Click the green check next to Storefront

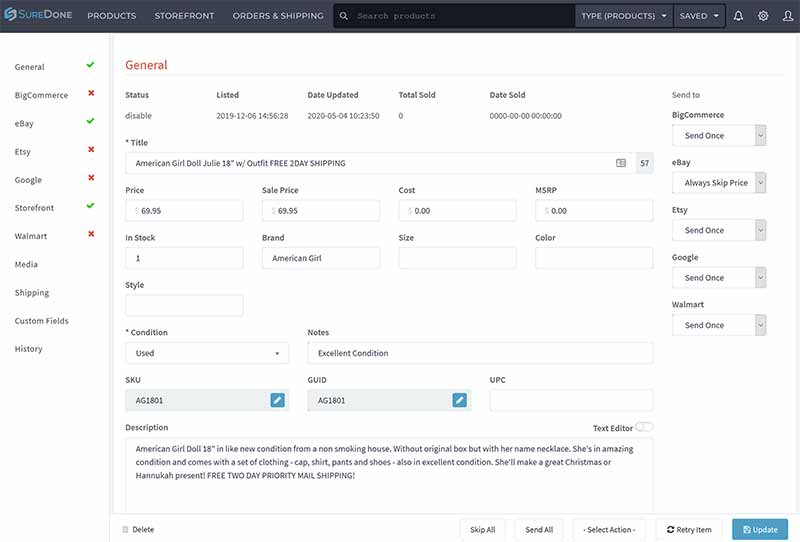pyautogui.click(x=90, y=206)
